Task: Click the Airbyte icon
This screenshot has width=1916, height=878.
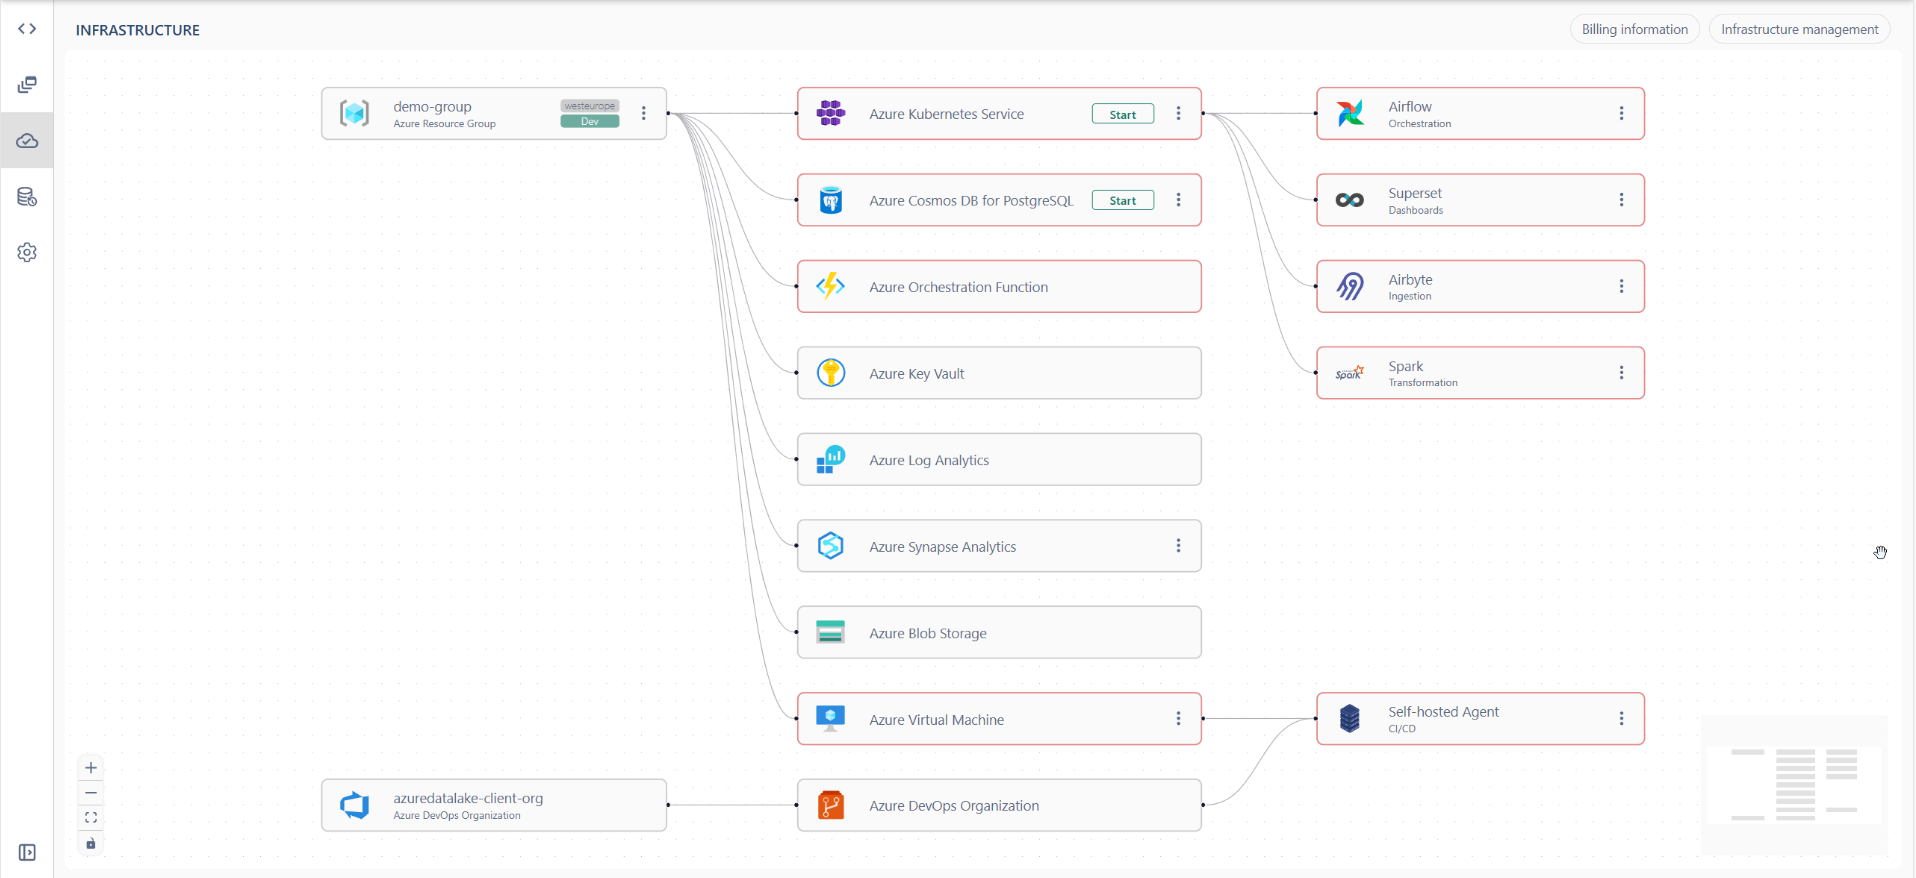Action: [x=1350, y=286]
